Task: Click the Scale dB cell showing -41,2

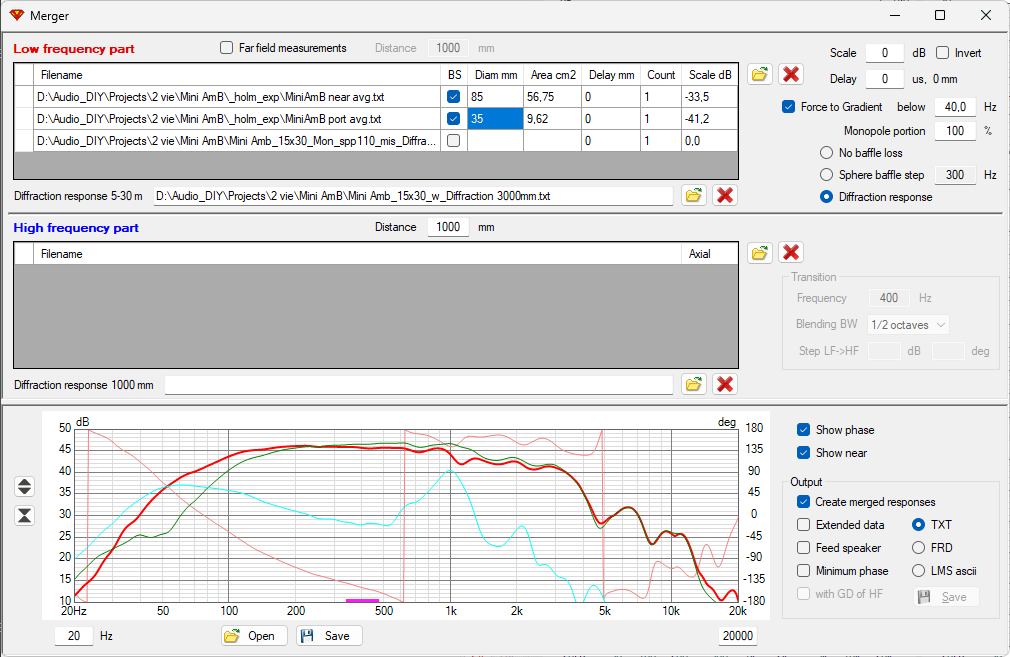Action: click(x=709, y=119)
